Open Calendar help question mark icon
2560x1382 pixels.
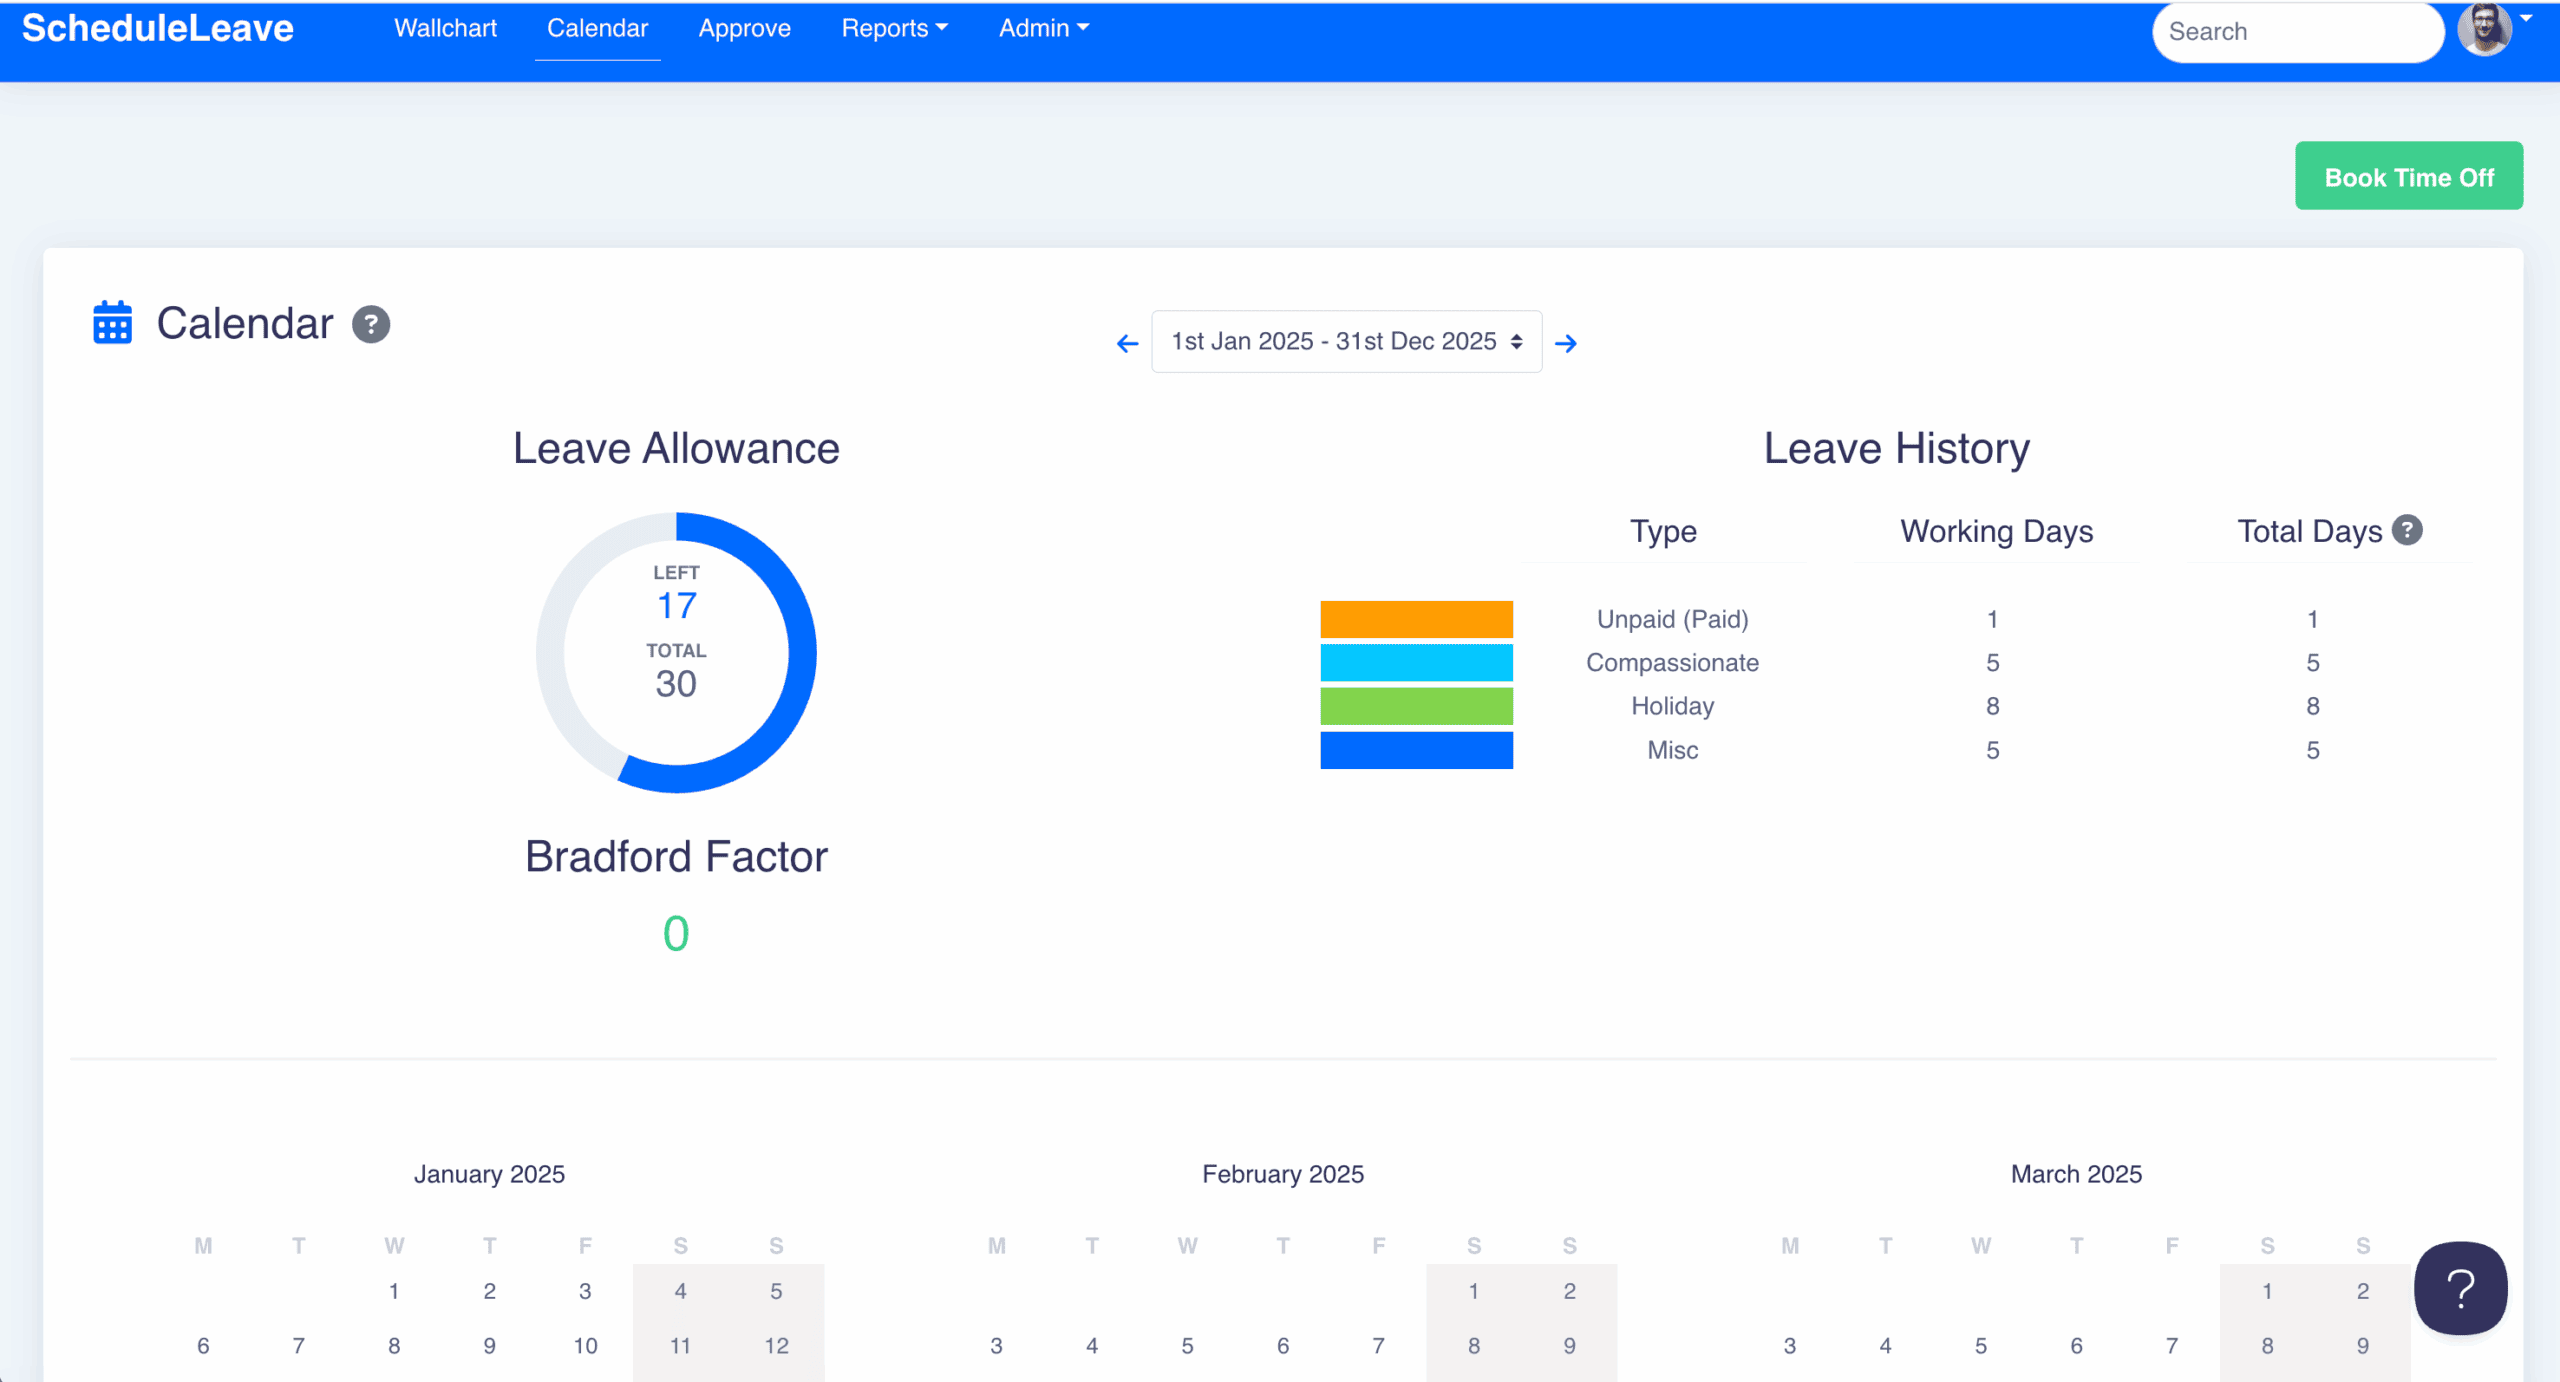pyautogui.click(x=371, y=324)
